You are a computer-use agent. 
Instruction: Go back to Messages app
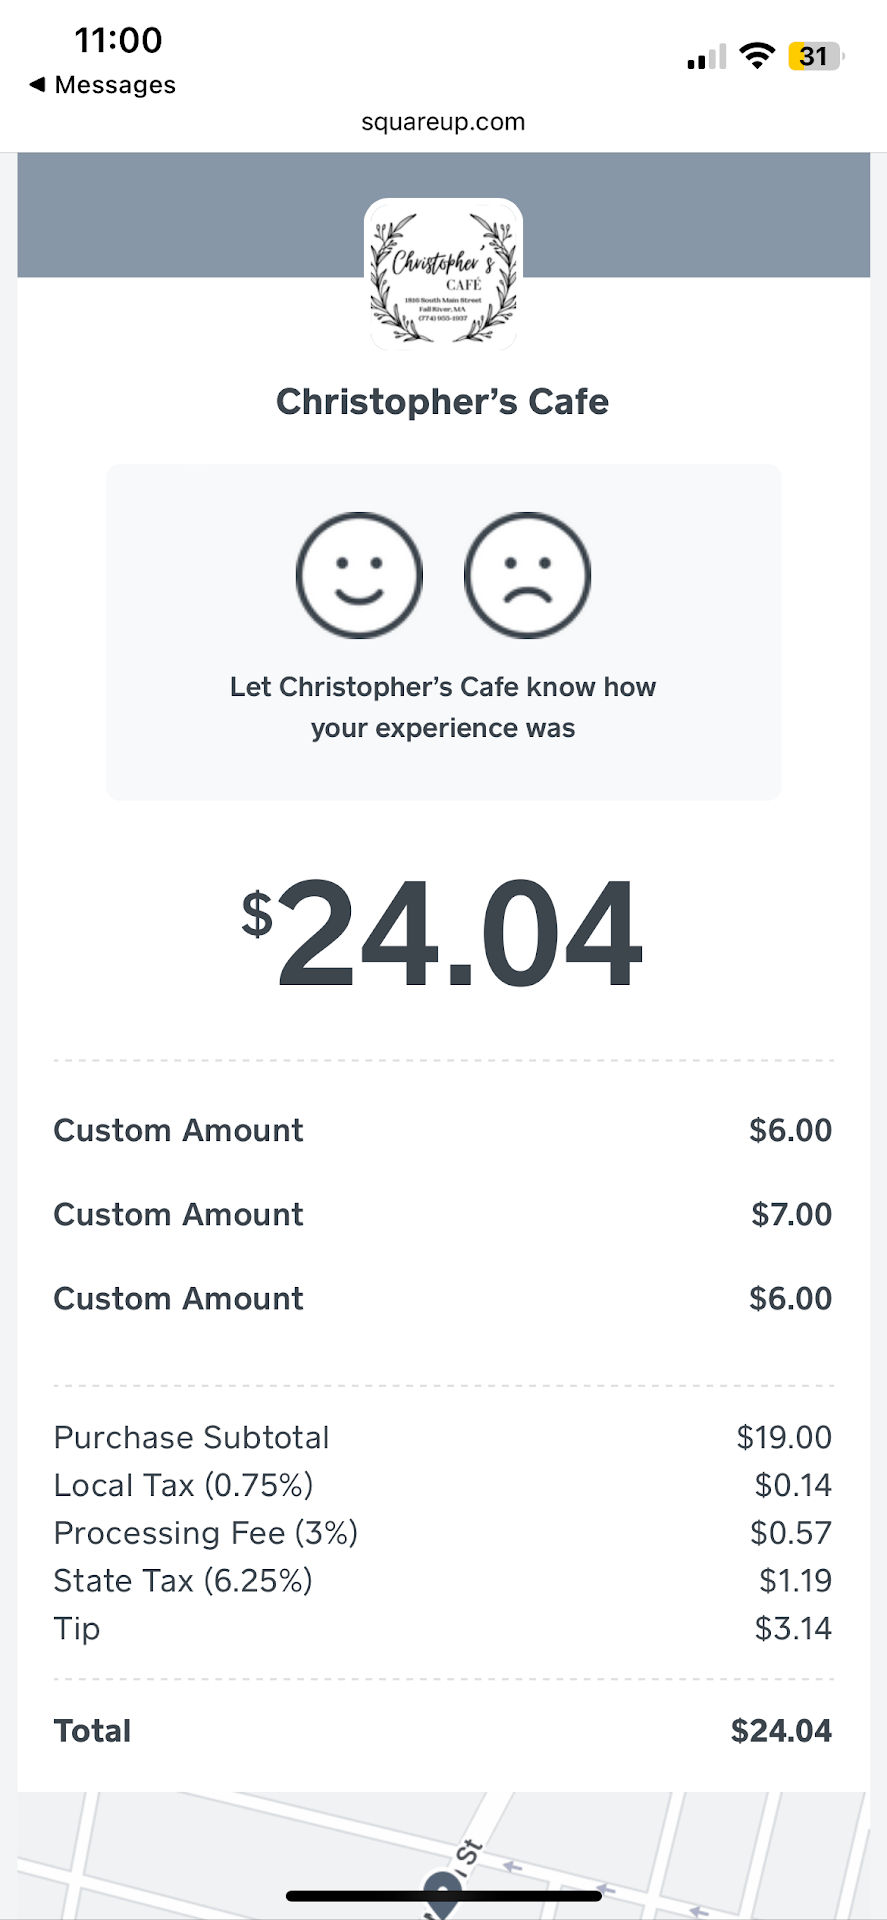click(x=114, y=85)
